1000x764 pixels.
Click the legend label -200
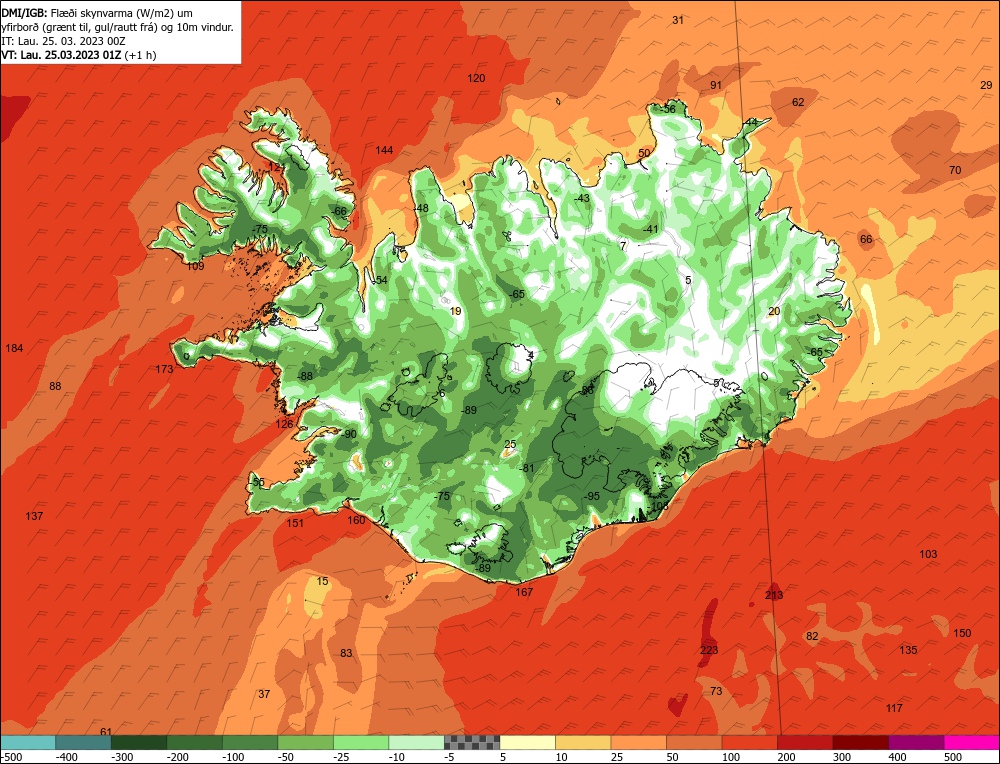pyautogui.click(x=179, y=757)
